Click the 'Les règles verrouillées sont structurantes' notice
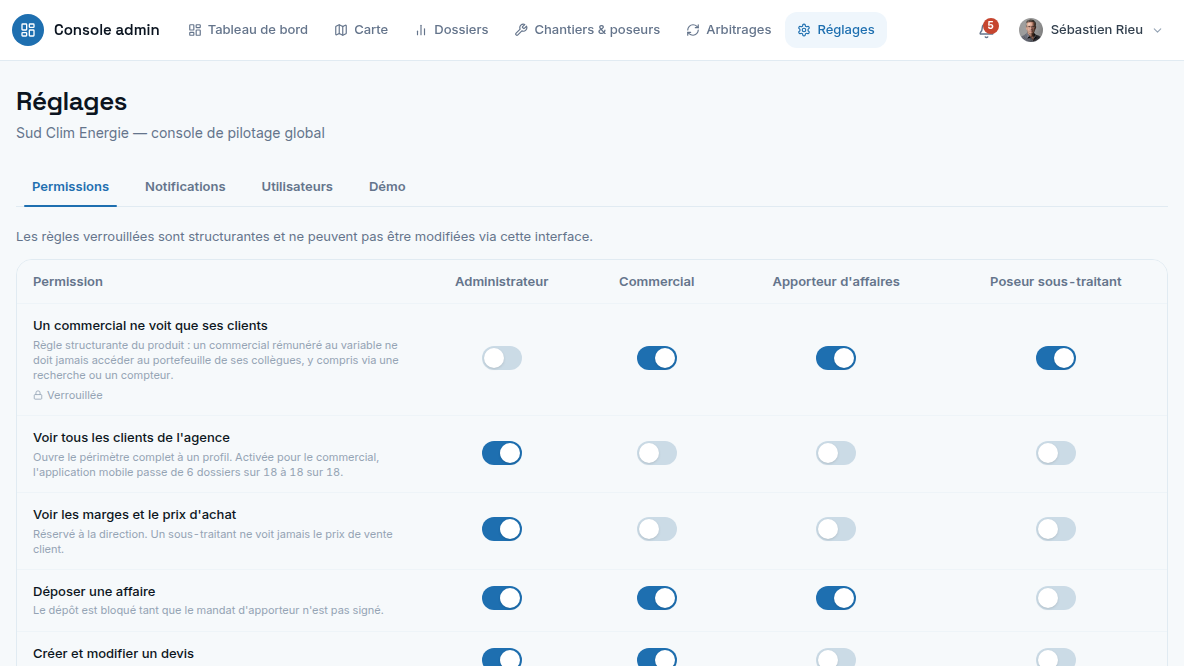The height and width of the screenshot is (666, 1184). tap(304, 236)
